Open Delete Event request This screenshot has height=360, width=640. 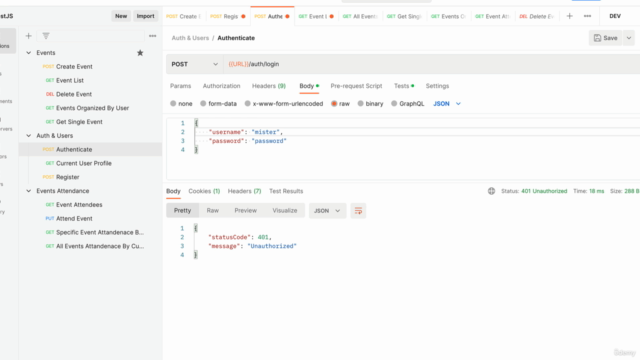coord(73,94)
